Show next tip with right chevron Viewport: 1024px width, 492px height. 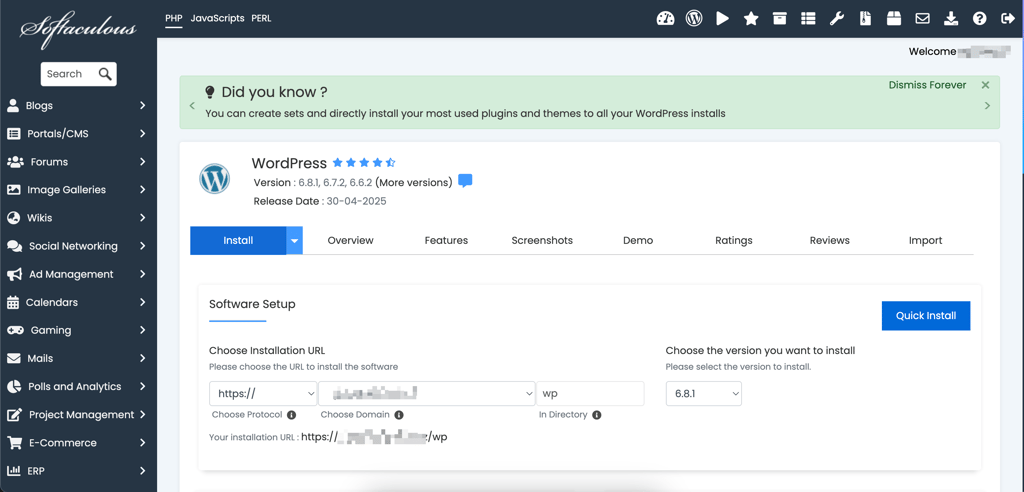click(987, 106)
